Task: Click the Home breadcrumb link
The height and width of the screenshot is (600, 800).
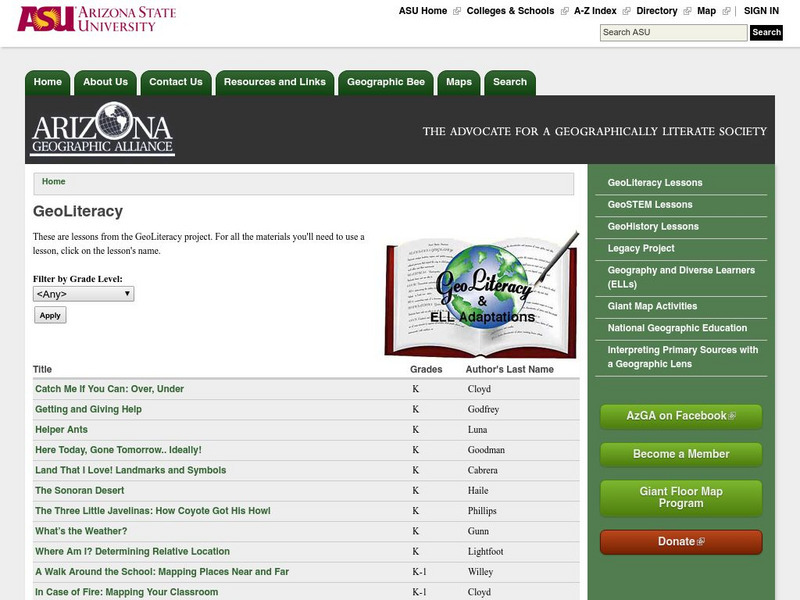Action: [54, 182]
